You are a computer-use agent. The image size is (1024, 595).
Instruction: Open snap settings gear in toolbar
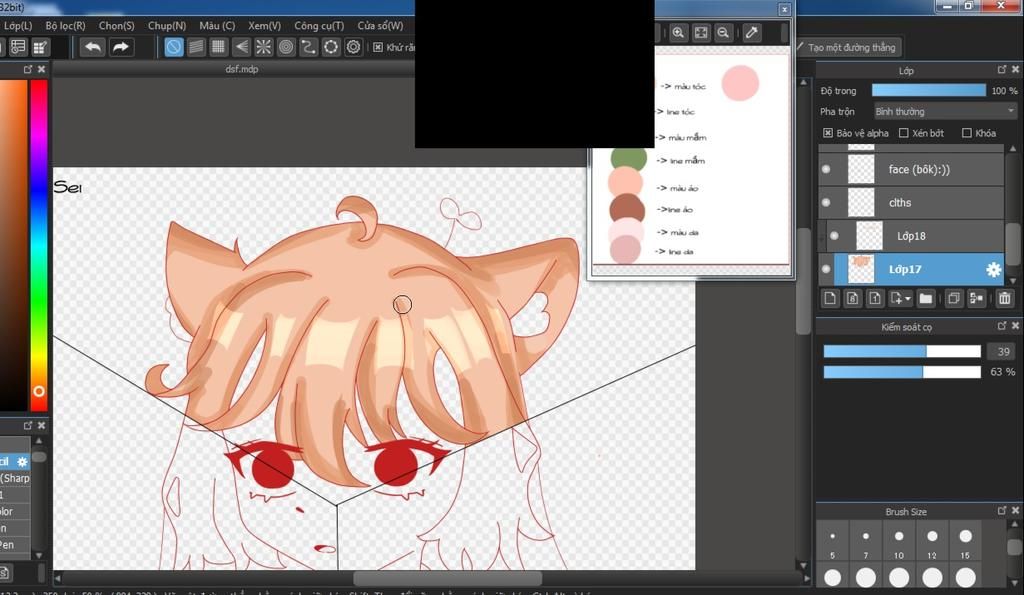[x=353, y=47]
